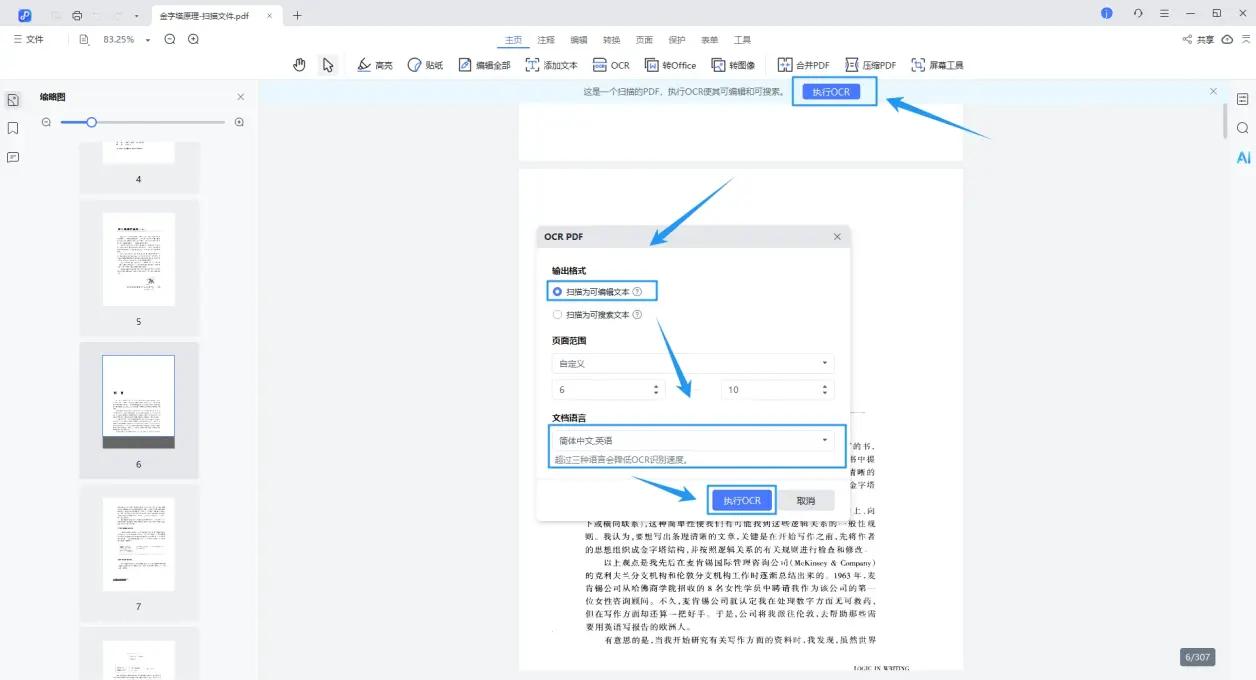Switch to the 保护 tab
The height and width of the screenshot is (680, 1256).
pyautogui.click(x=677, y=40)
